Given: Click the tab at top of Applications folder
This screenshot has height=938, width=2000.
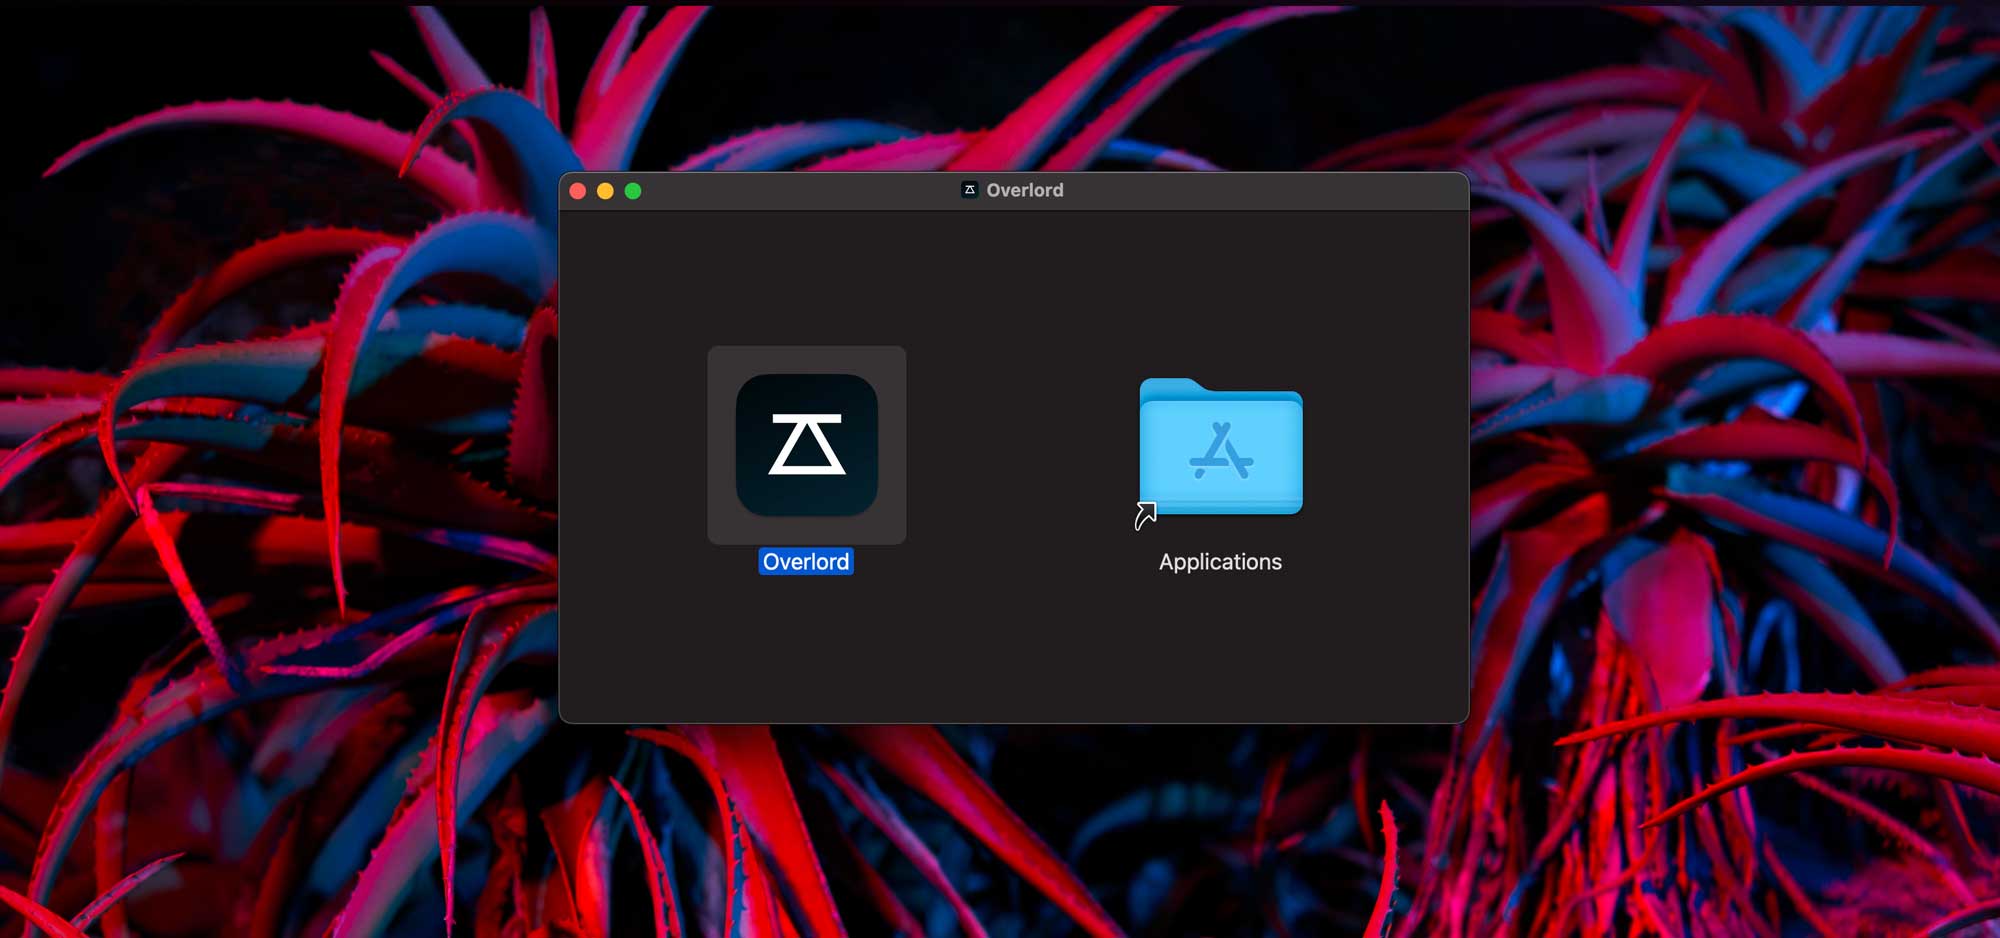Looking at the screenshot, I should click(1170, 387).
